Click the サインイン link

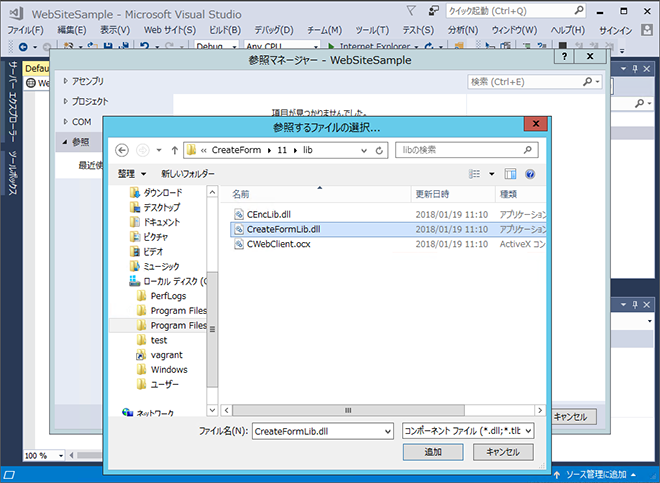coord(616,30)
